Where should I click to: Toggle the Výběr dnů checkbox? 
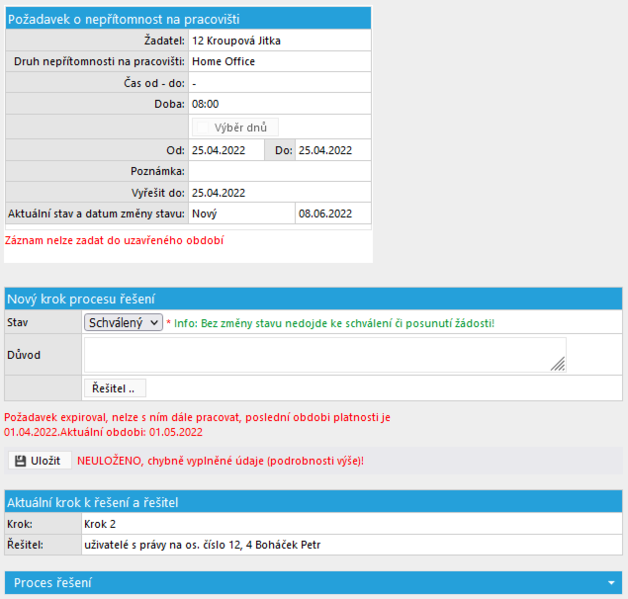202,128
